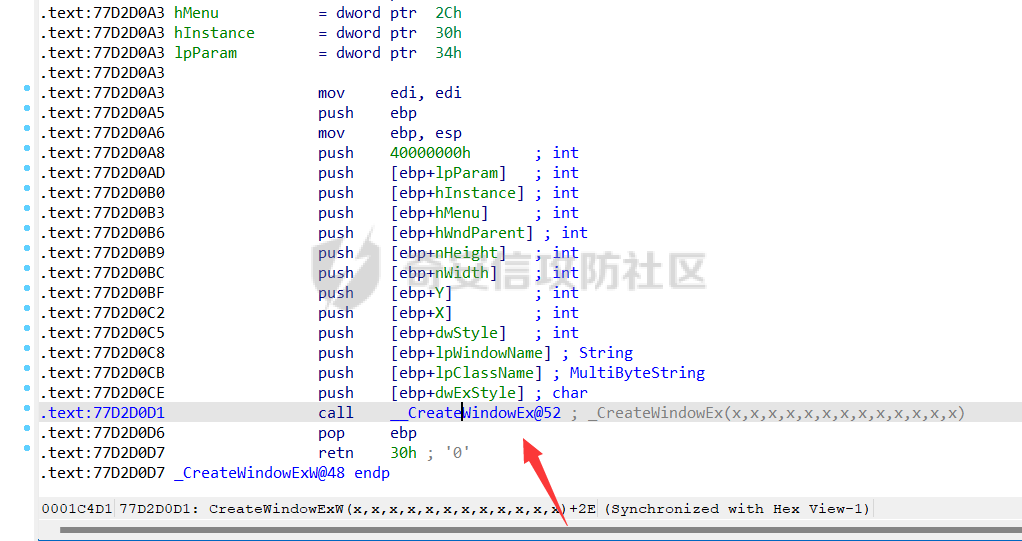The image size is (1022, 541).
Task: Click [ebp+X] operand
Action: 421,314
